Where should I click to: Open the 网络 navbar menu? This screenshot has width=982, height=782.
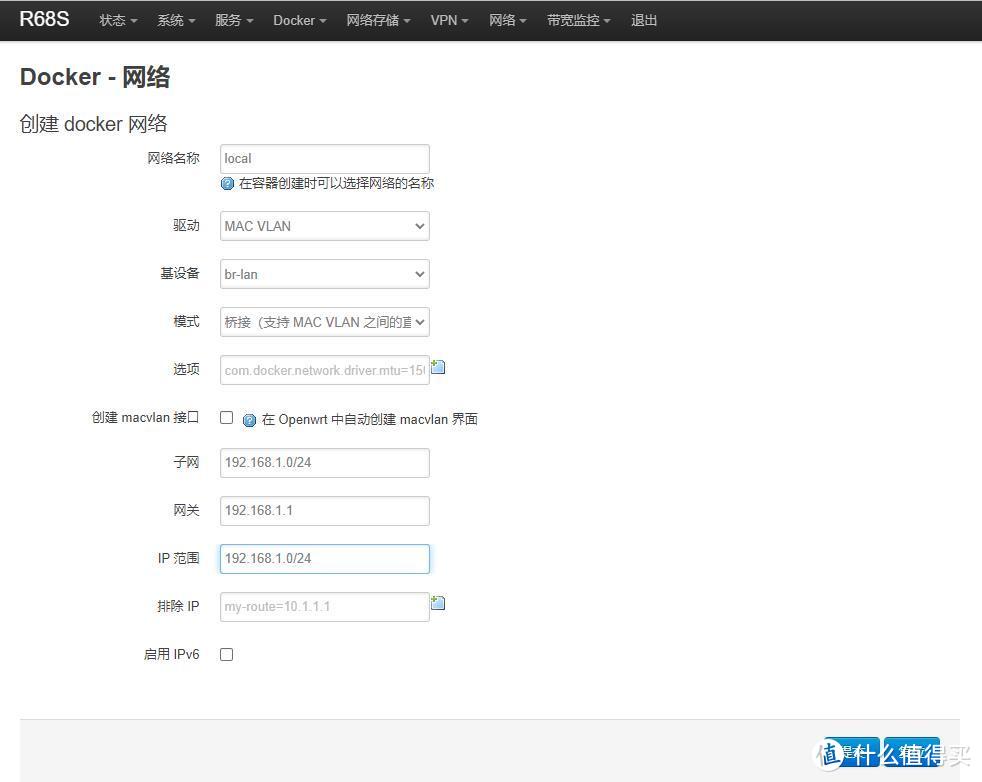507,21
